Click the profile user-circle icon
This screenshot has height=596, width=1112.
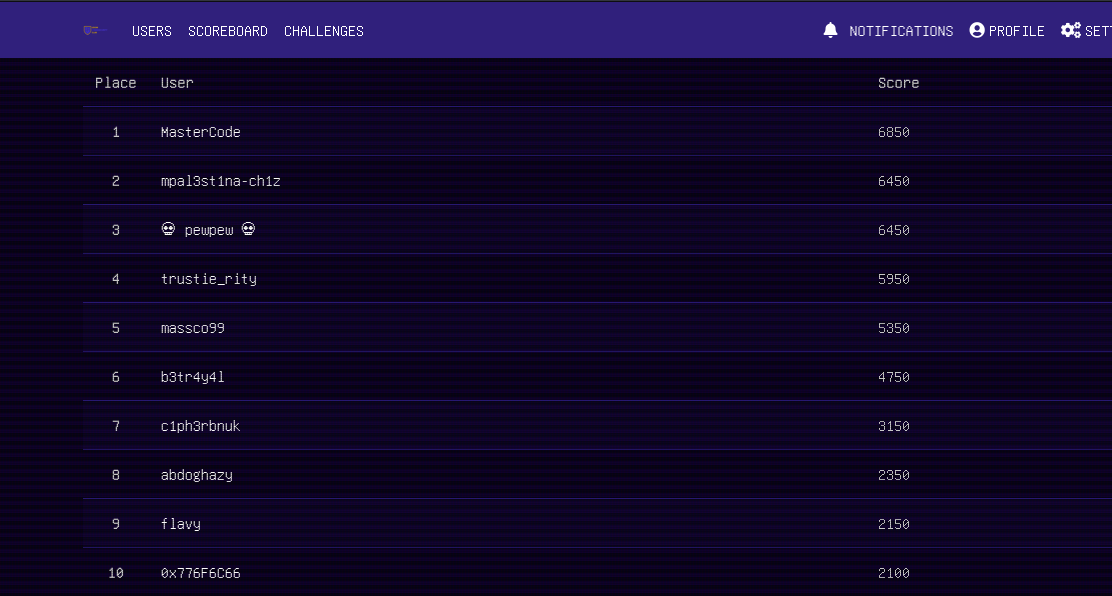[977, 31]
